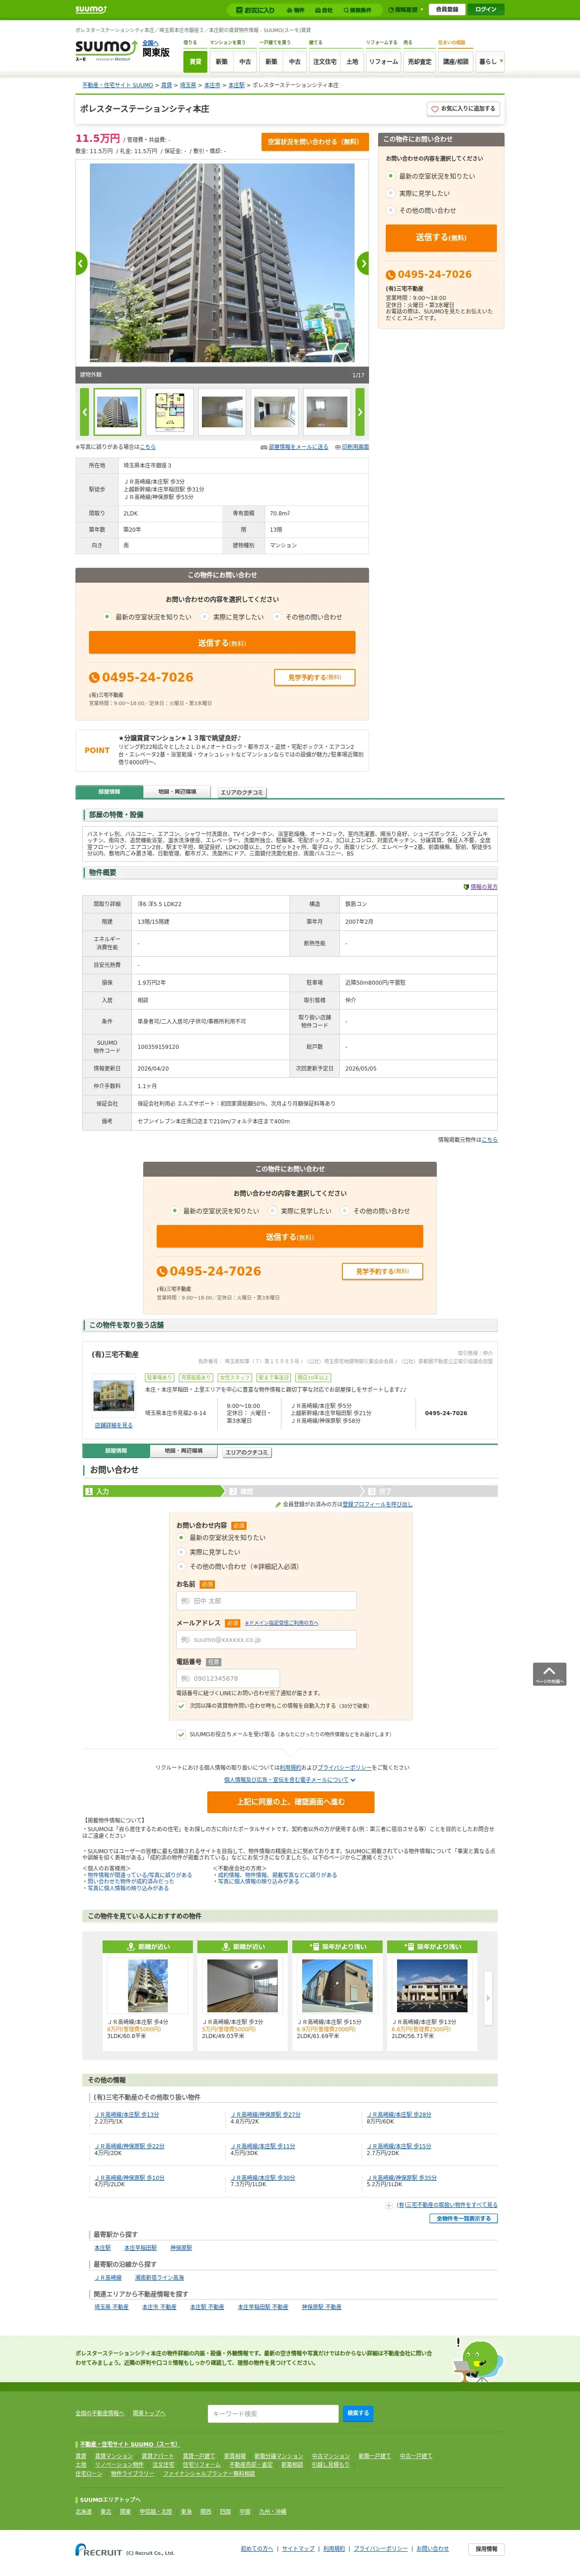
Task: Show previous main building photo
Action: point(81,263)
